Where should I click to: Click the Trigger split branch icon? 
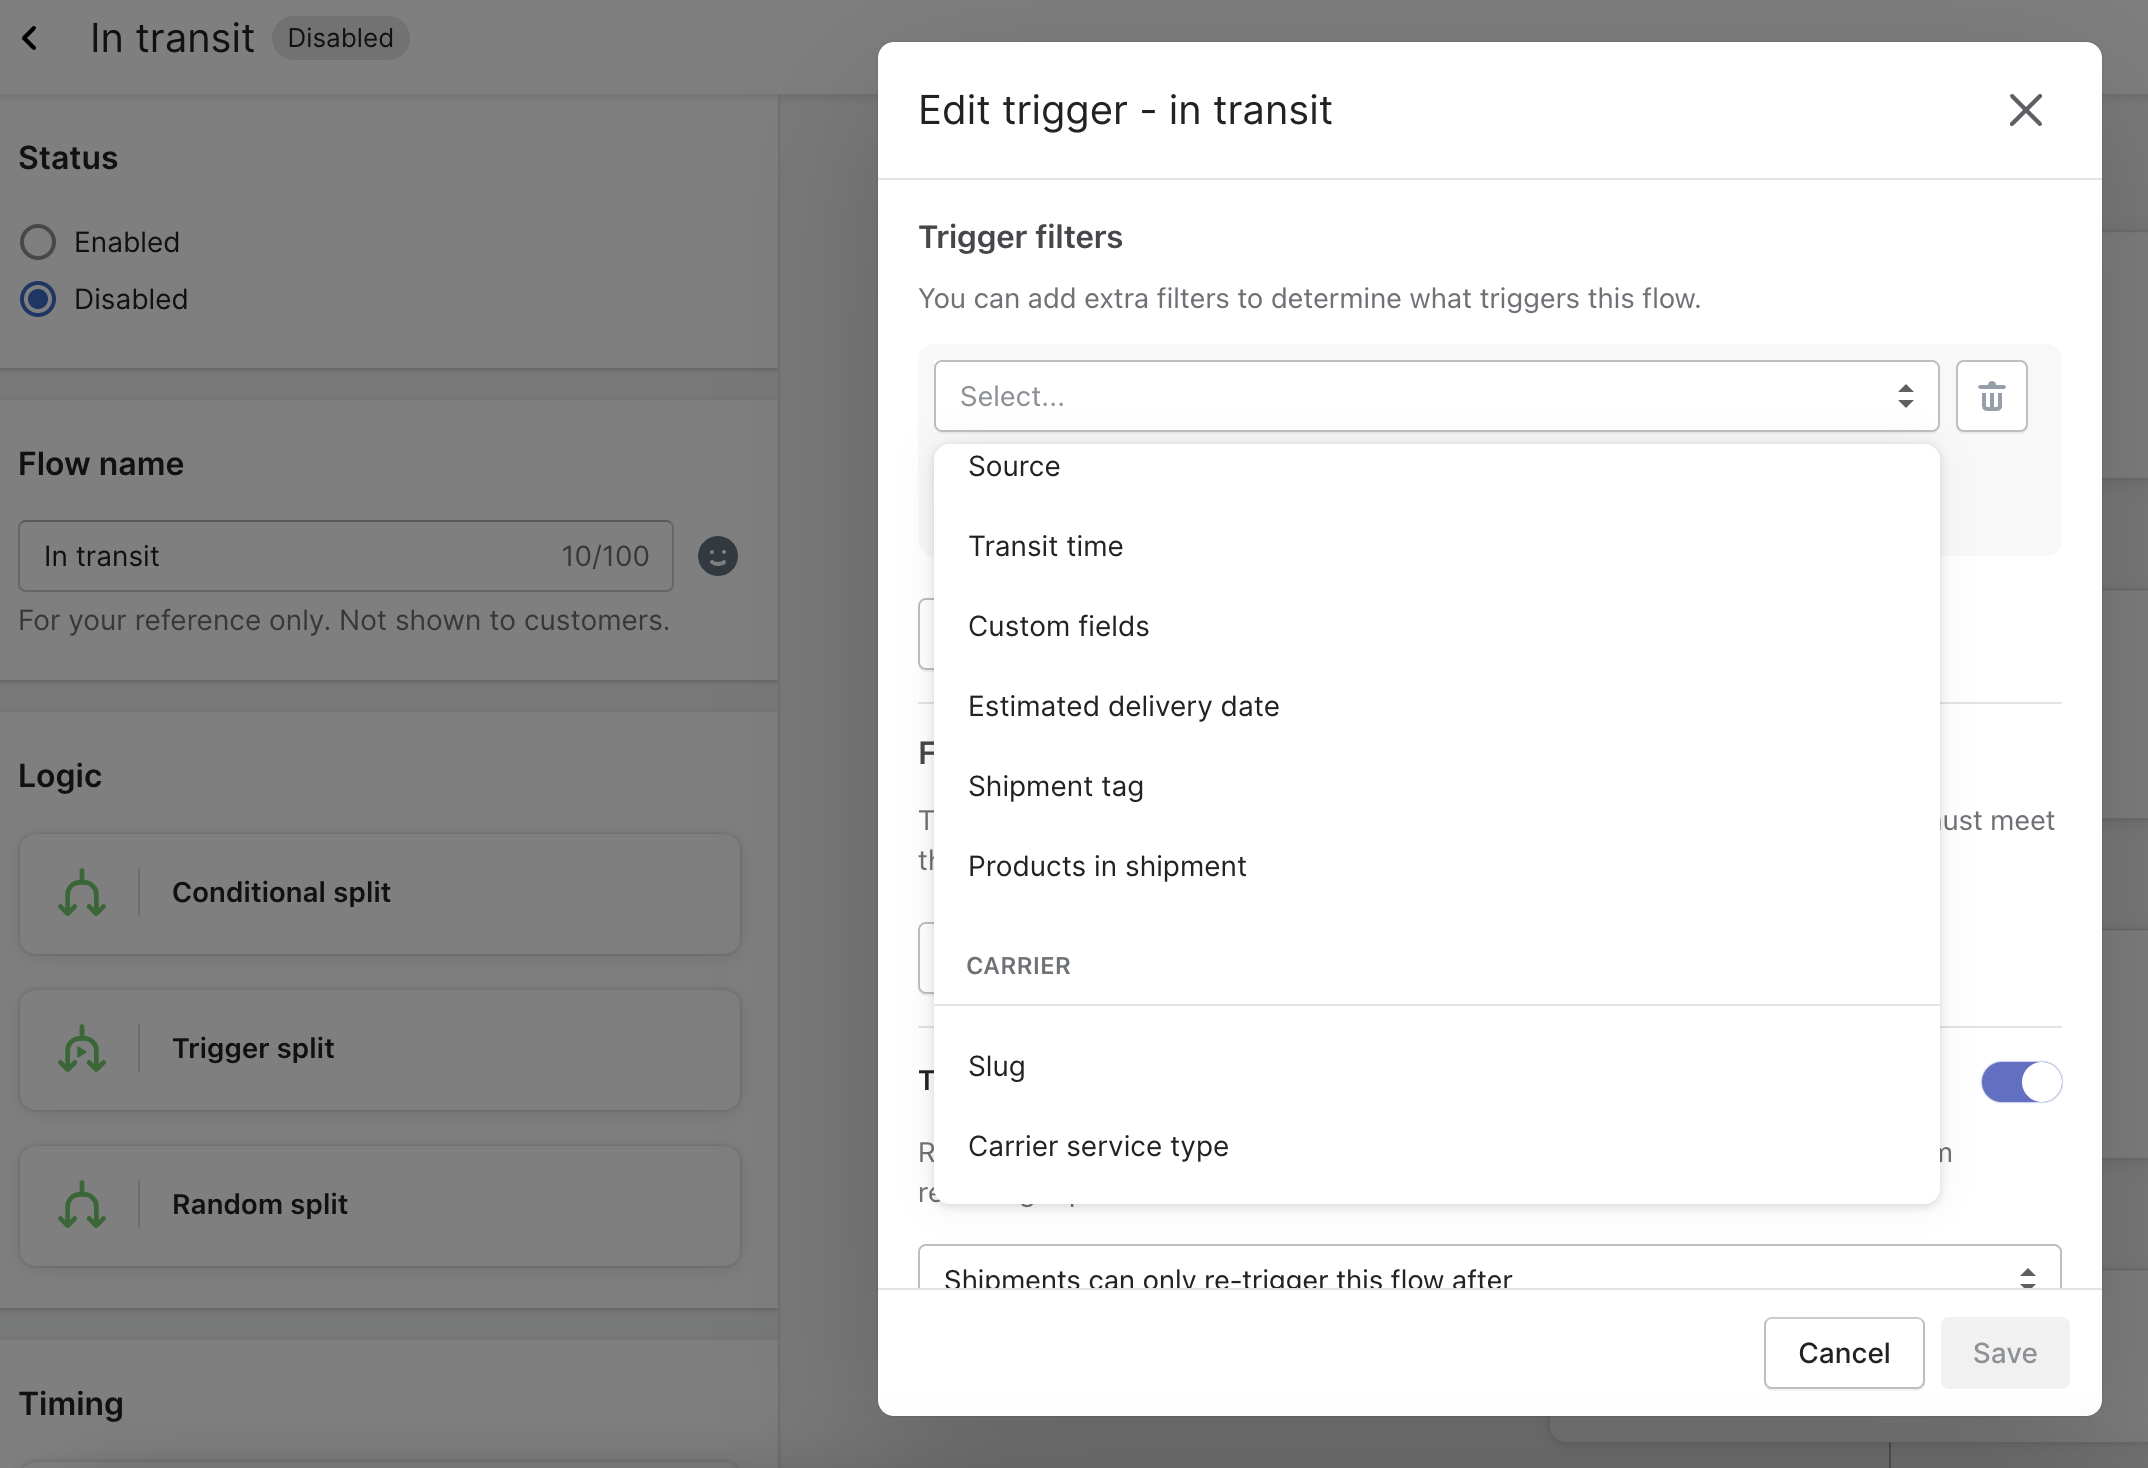[x=82, y=1049]
